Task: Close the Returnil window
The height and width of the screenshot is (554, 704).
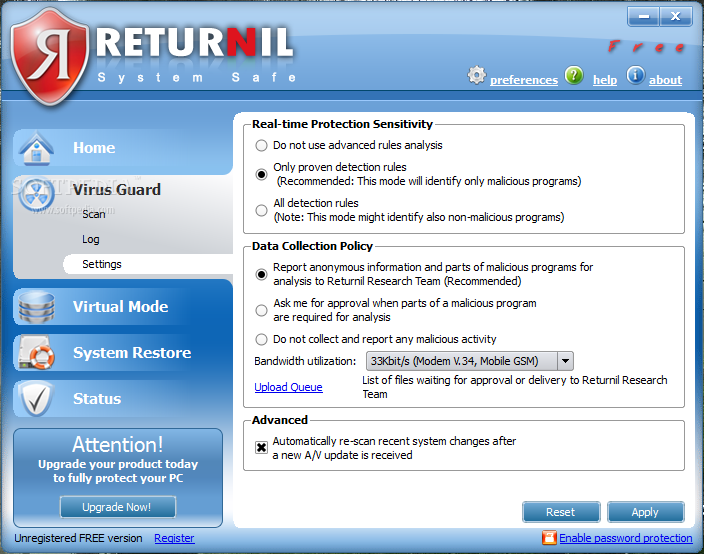Action: point(675,17)
